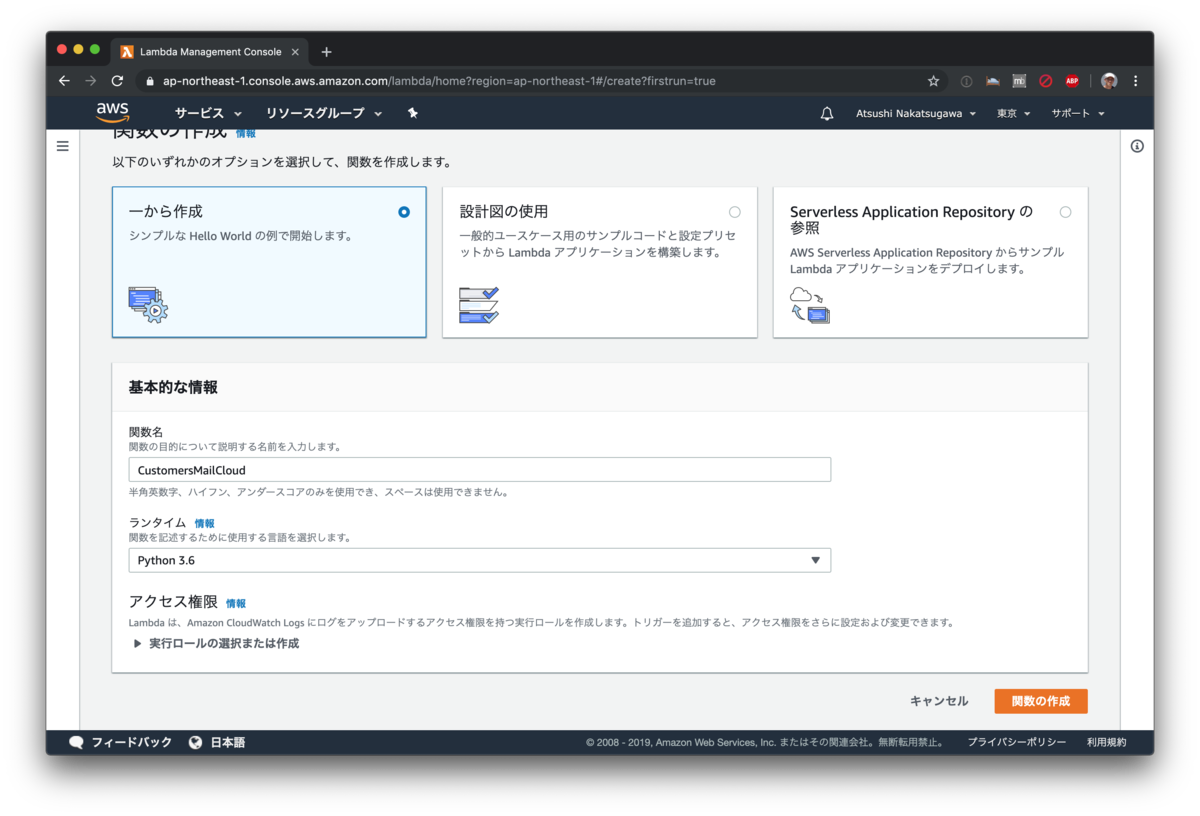Open the Chrome three-dot menu

tap(1136, 81)
